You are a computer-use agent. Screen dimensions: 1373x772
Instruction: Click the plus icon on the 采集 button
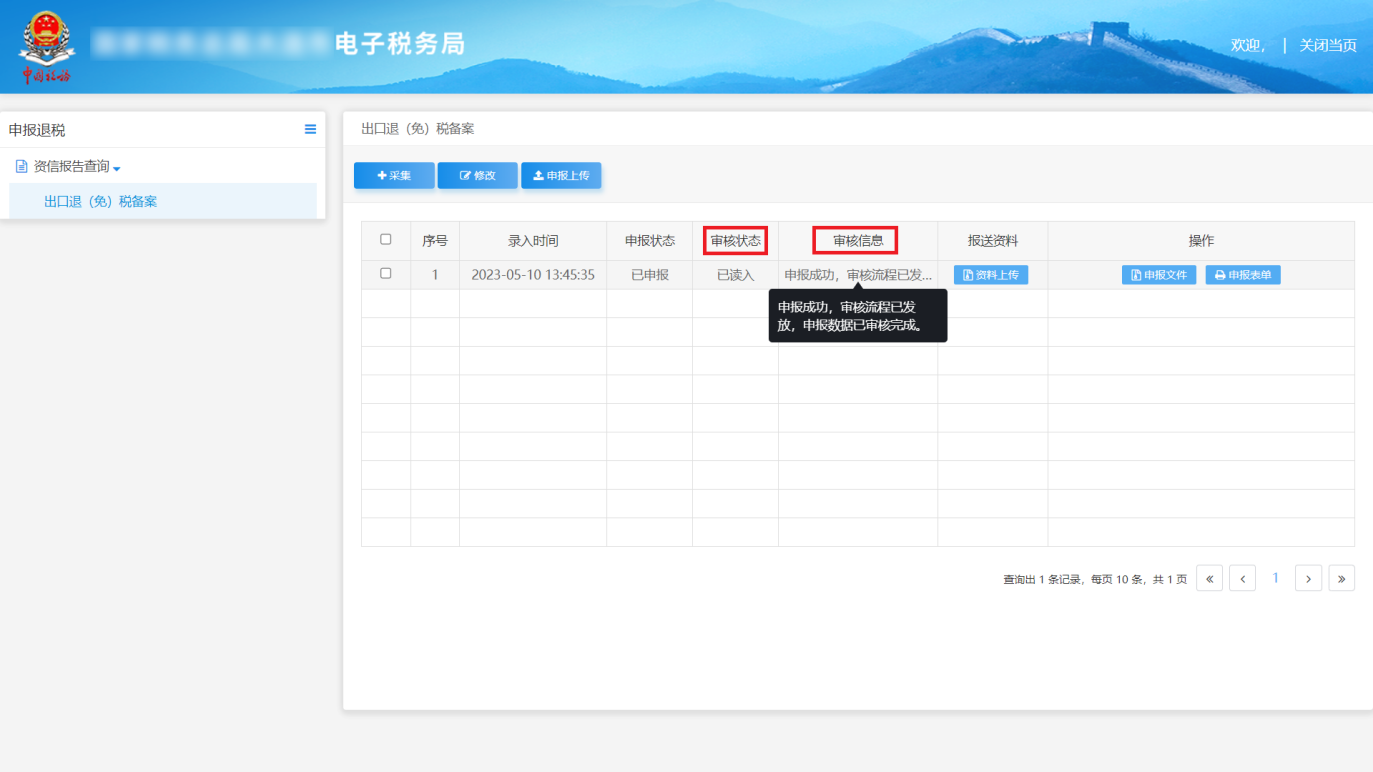pos(381,176)
